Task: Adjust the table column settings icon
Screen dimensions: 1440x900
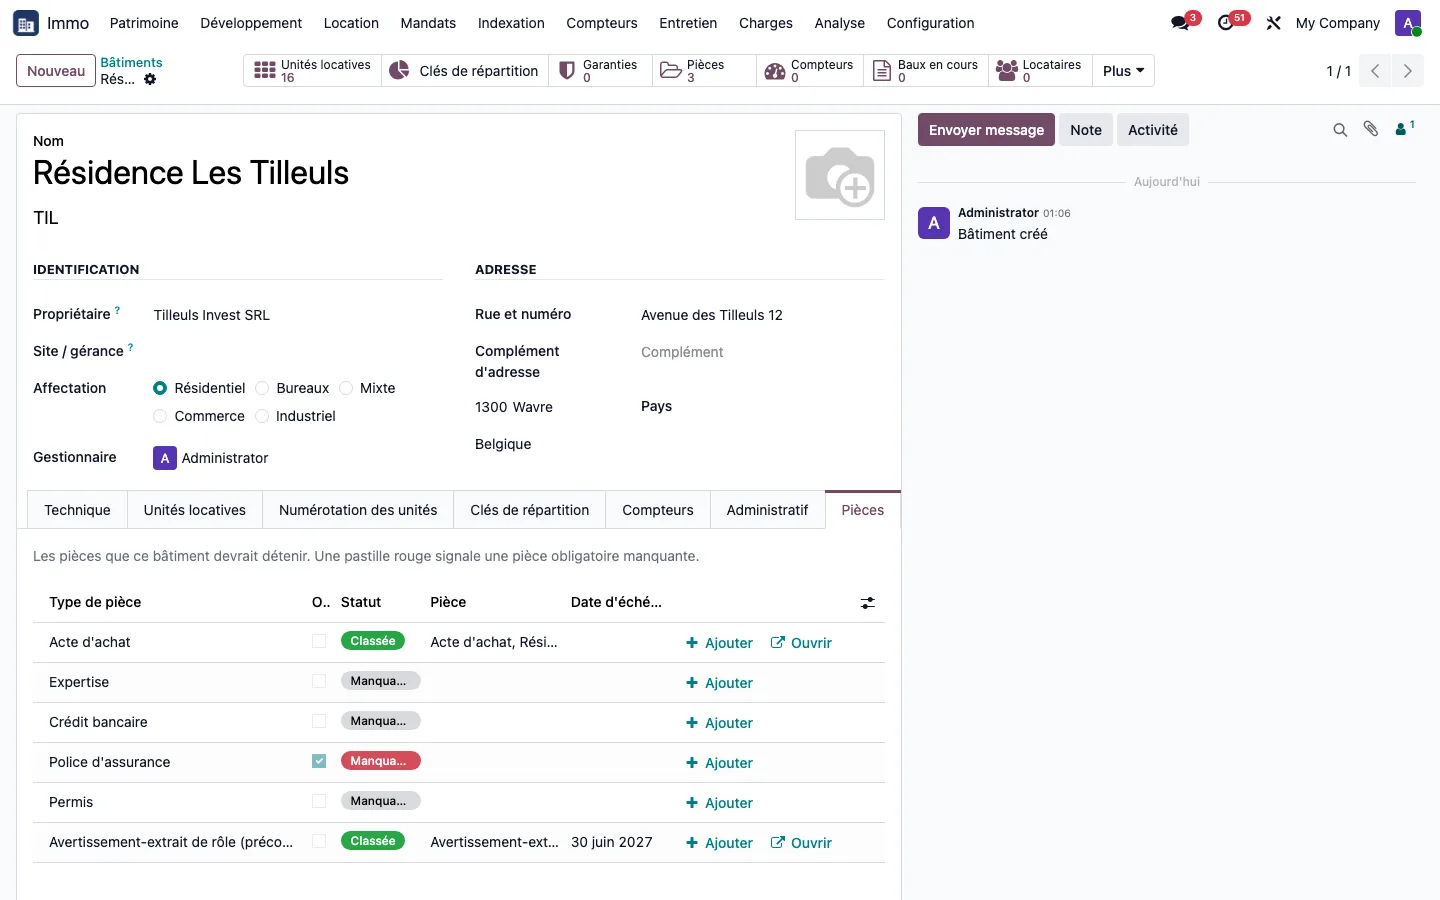Action: 868,603
